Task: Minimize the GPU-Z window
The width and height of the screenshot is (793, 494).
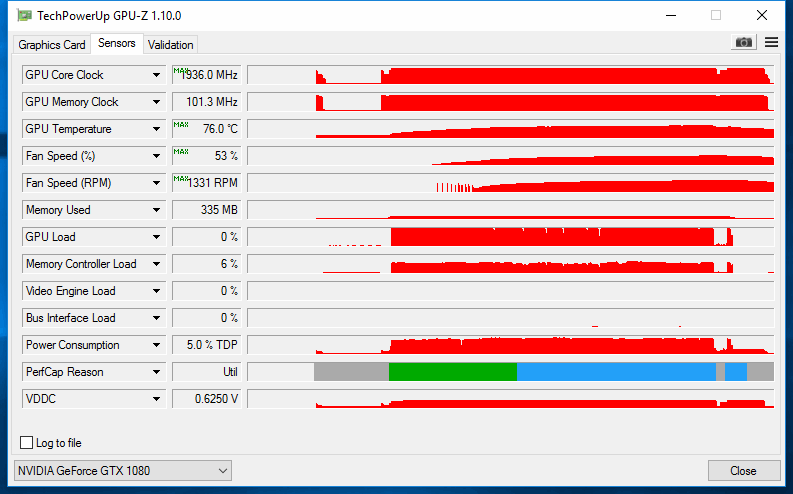Action: coord(671,16)
